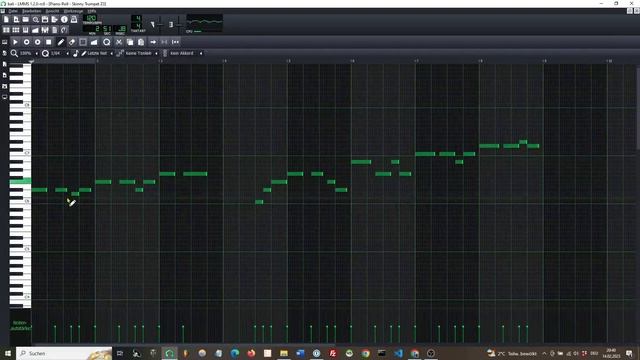Cut selected notes with the scissors icon
Viewport: 640px width, 360px height.
coord(119,42)
